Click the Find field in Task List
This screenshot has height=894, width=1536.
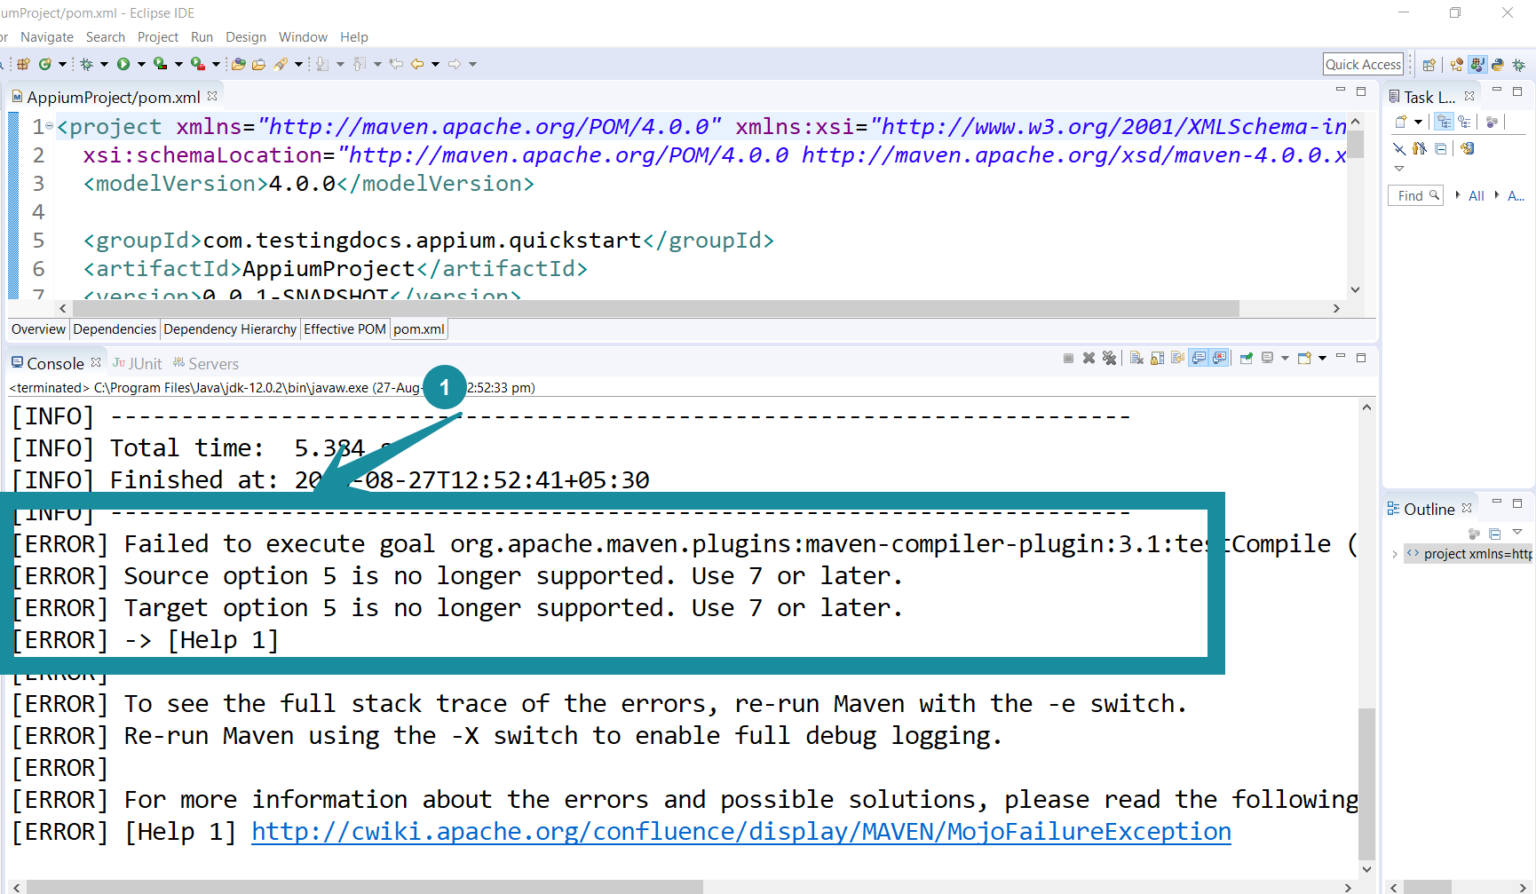click(1415, 195)
